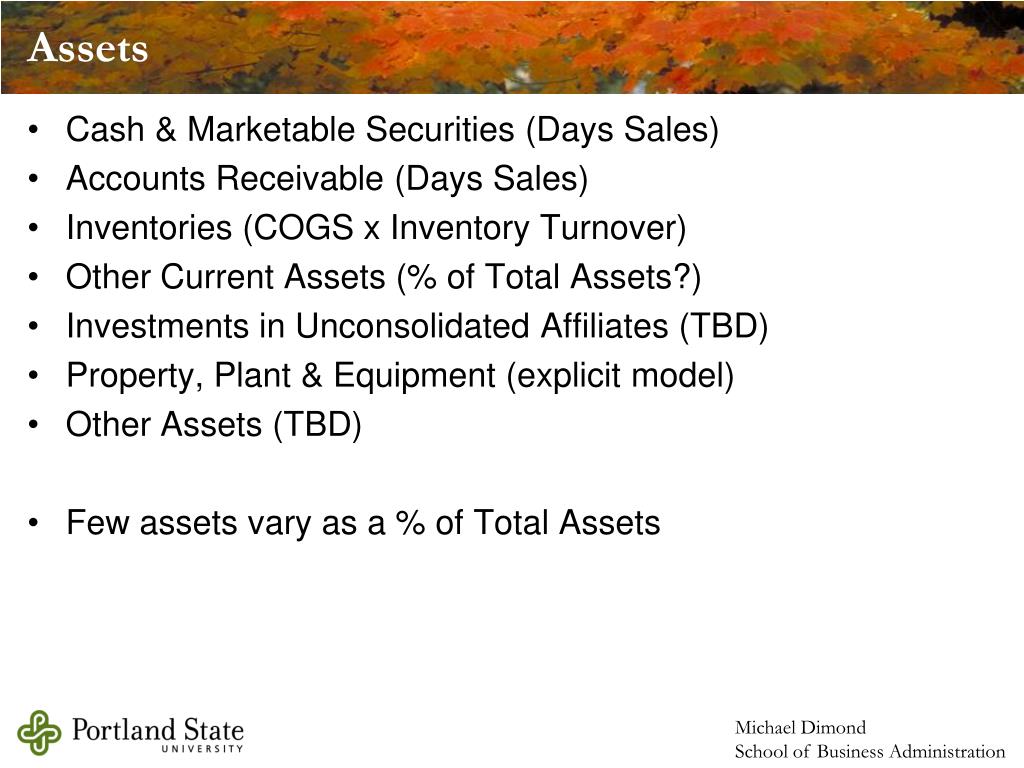Click School of Business Administration text
Viewport: 1024px width, 768px height.
pos(870,751)
